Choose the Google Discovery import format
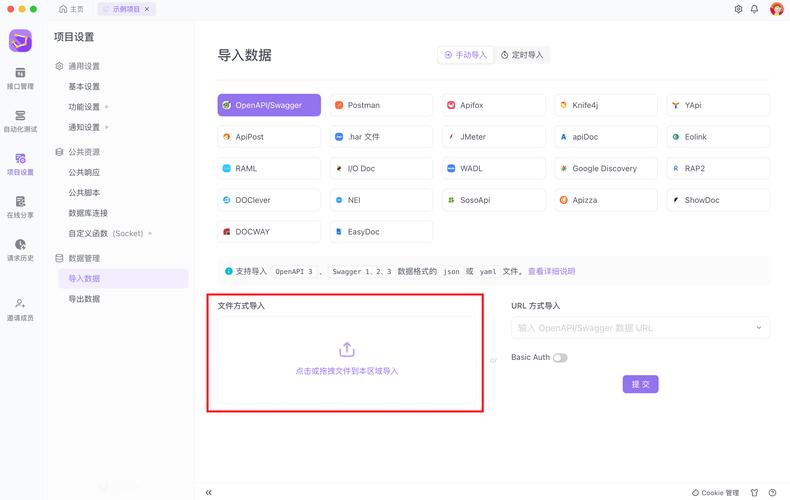Image resolution: width=790 pixels, height=500 pixels. pyautogui.click(x=606, y=168)
